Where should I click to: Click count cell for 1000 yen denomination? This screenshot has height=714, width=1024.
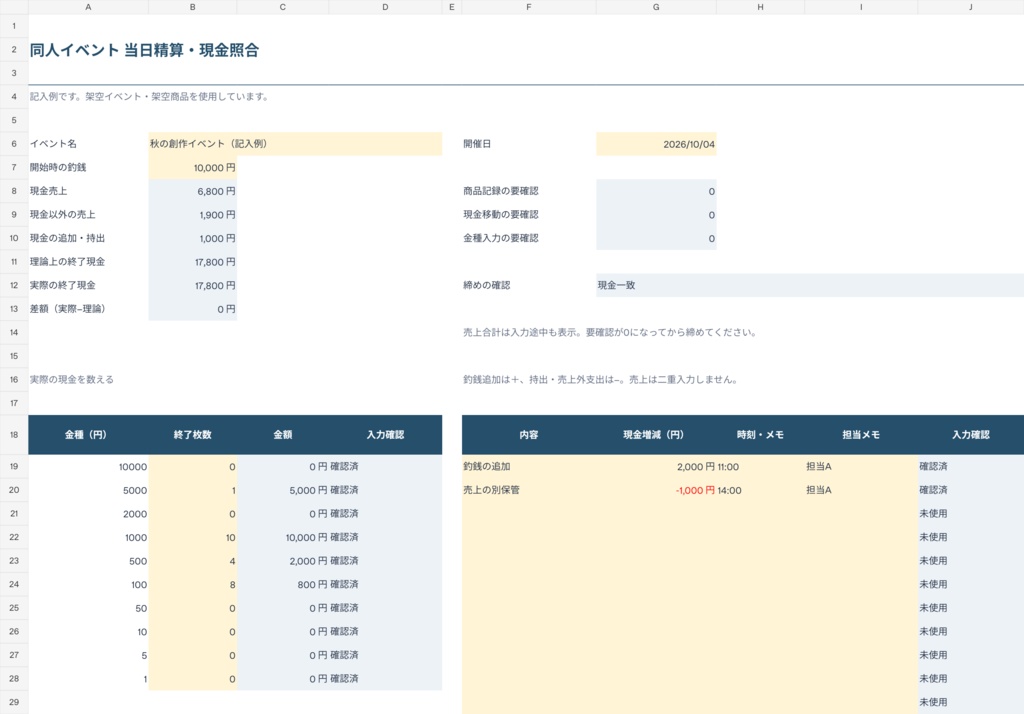point(193,537)
